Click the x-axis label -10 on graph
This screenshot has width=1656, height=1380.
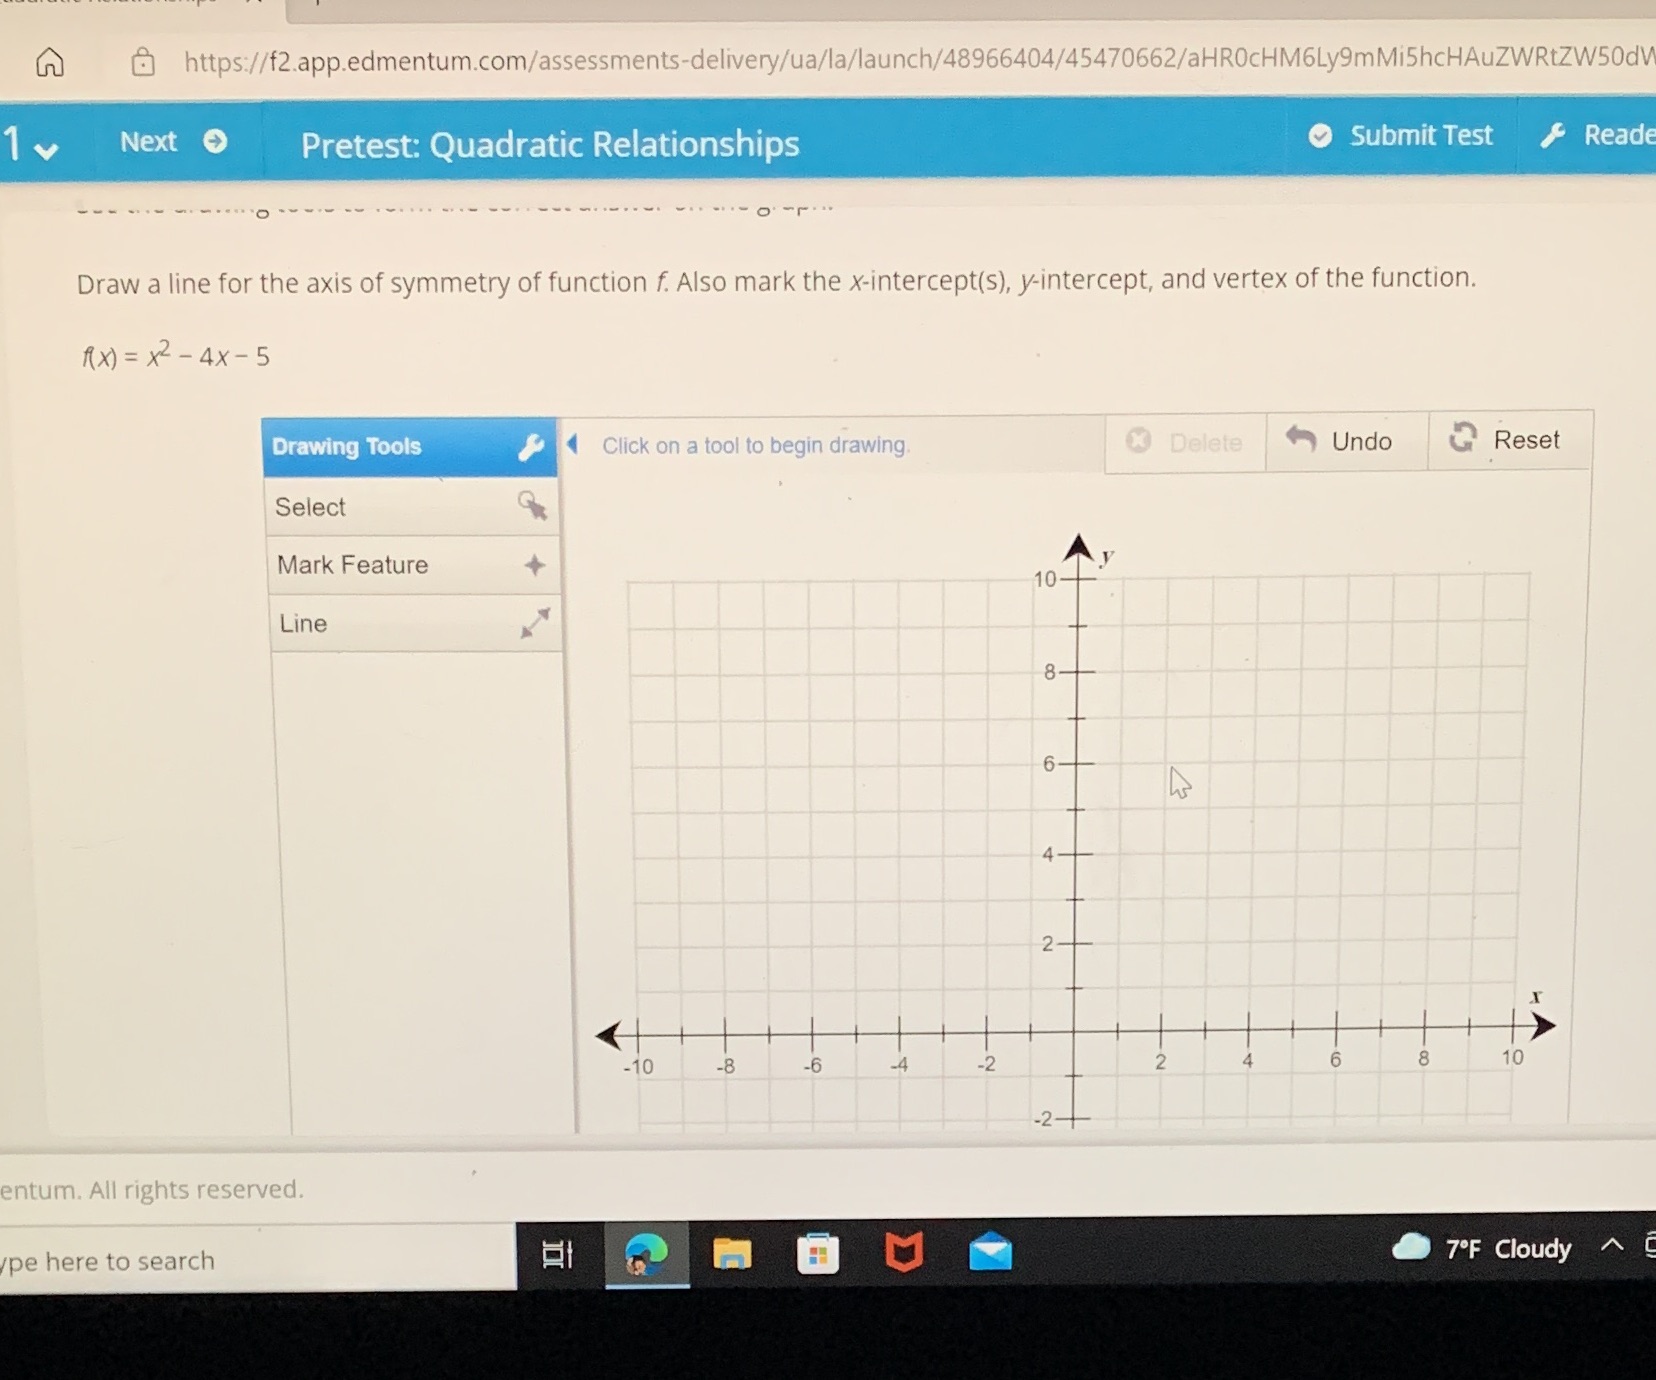pos(637,1067)
